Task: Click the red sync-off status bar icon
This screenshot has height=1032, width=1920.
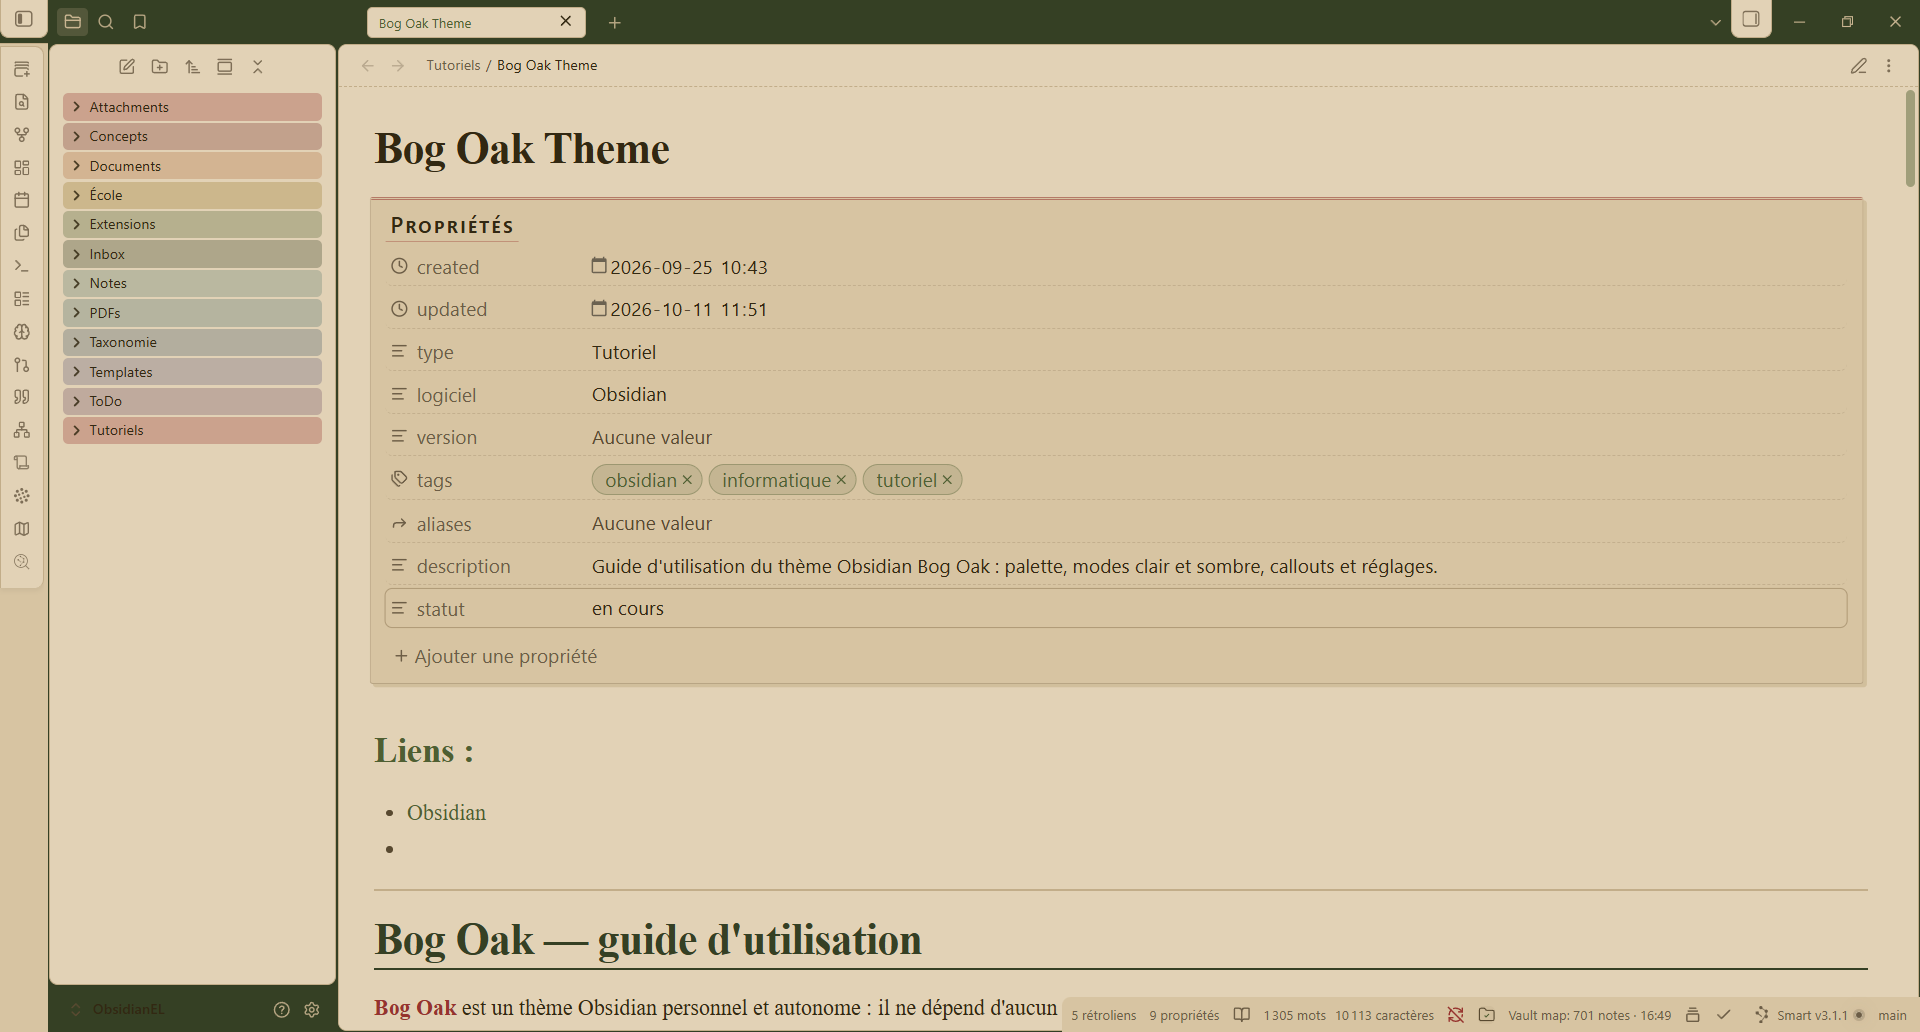Action: pyautogui.click(x=1456, y=1015)
